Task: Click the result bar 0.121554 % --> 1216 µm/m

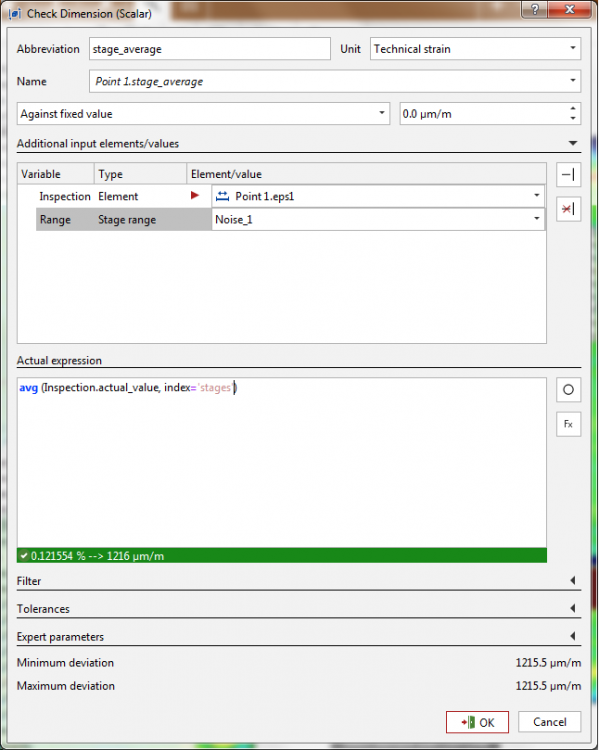Action: click(282, 555)
